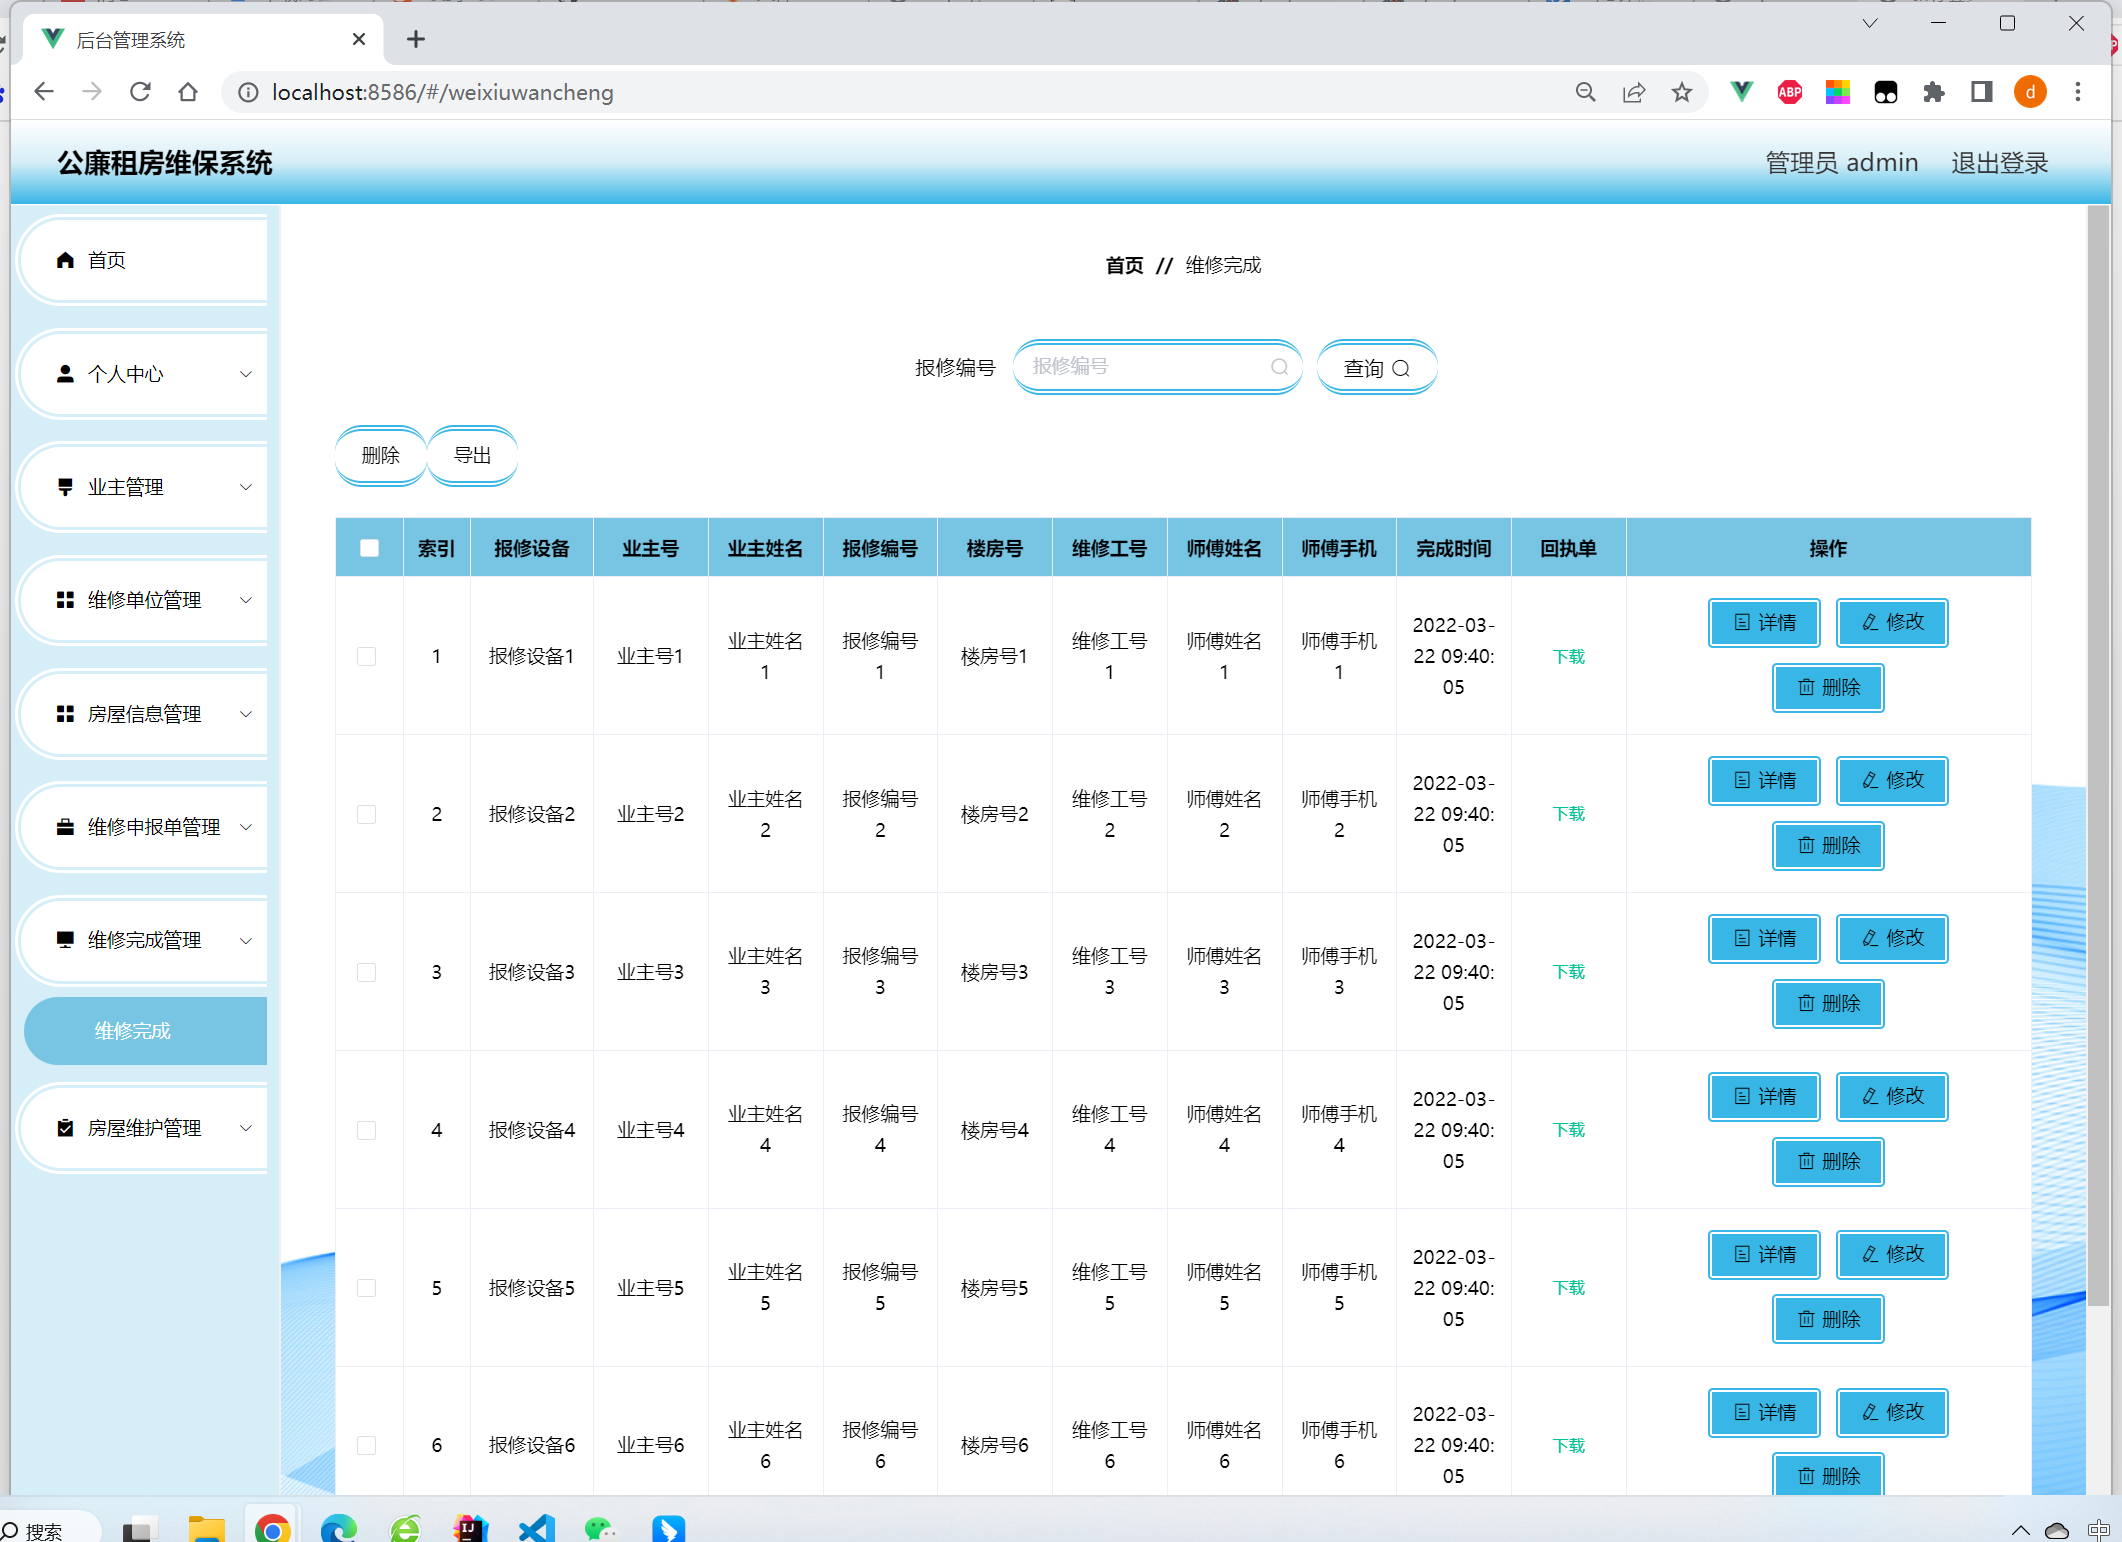Open Chrome from the Windows taskbar
Viewport: 2122px width, 1542px height.
(272, 1528)
